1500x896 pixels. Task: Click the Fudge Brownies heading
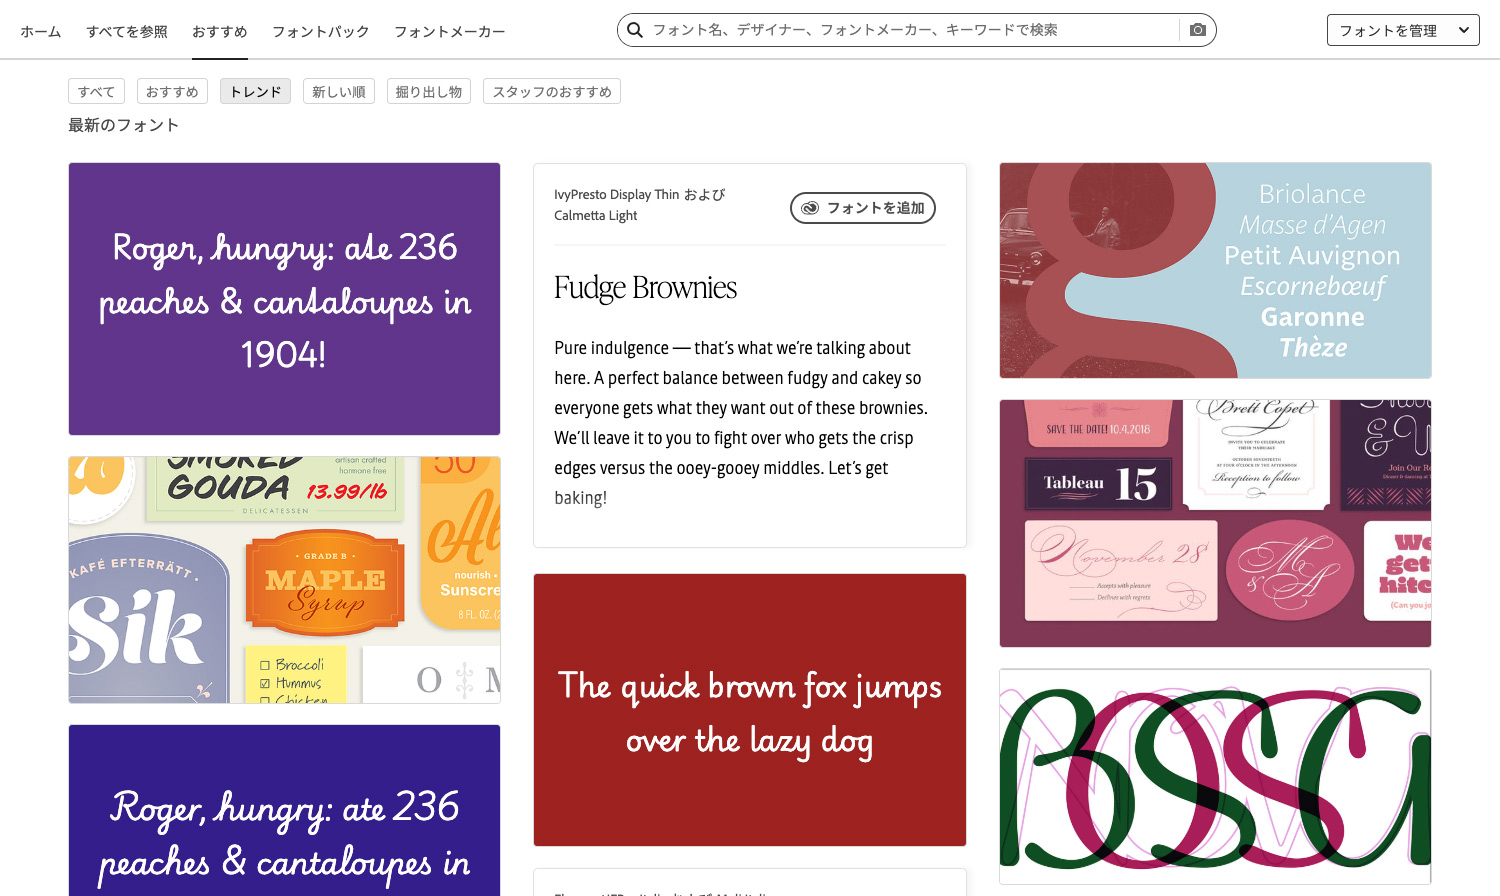click(646, 288)
